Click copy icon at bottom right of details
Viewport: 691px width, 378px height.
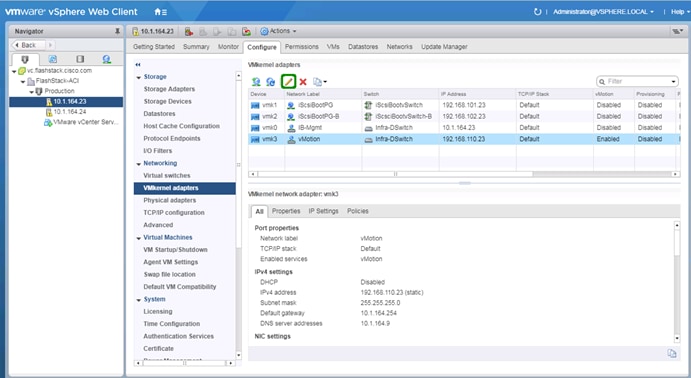[671, 353]
